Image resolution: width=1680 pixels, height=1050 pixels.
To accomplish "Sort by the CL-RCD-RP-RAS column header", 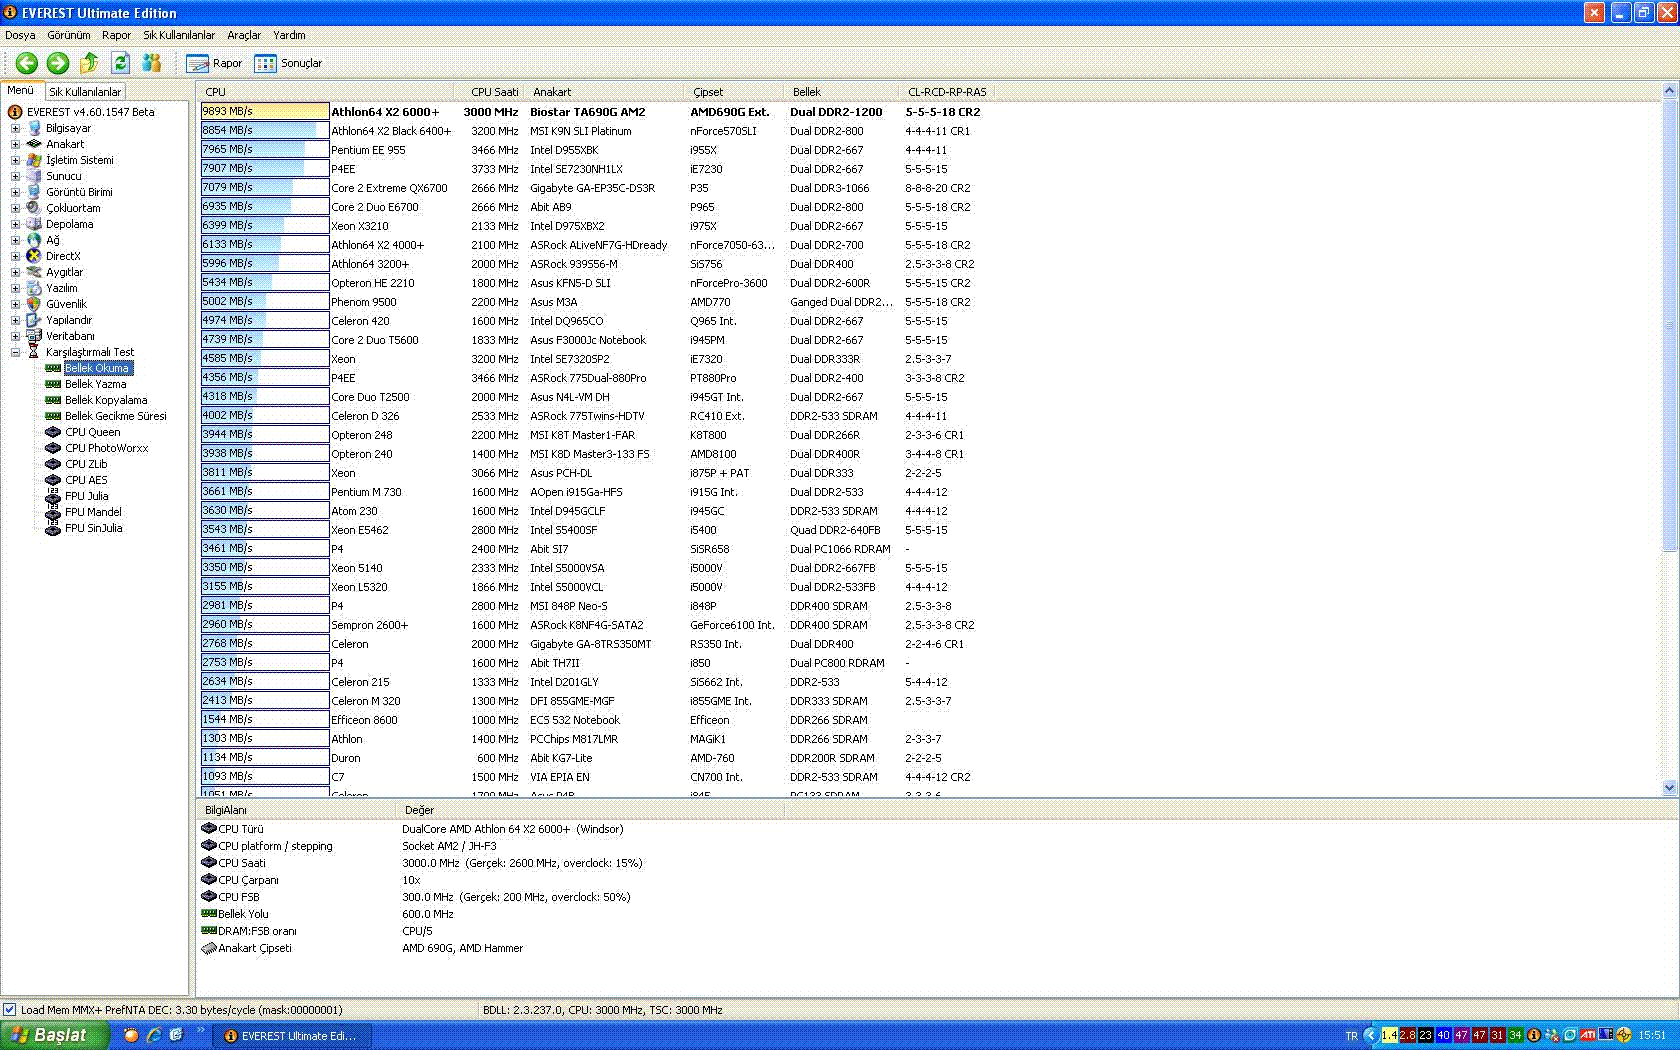I will (947, 92).
